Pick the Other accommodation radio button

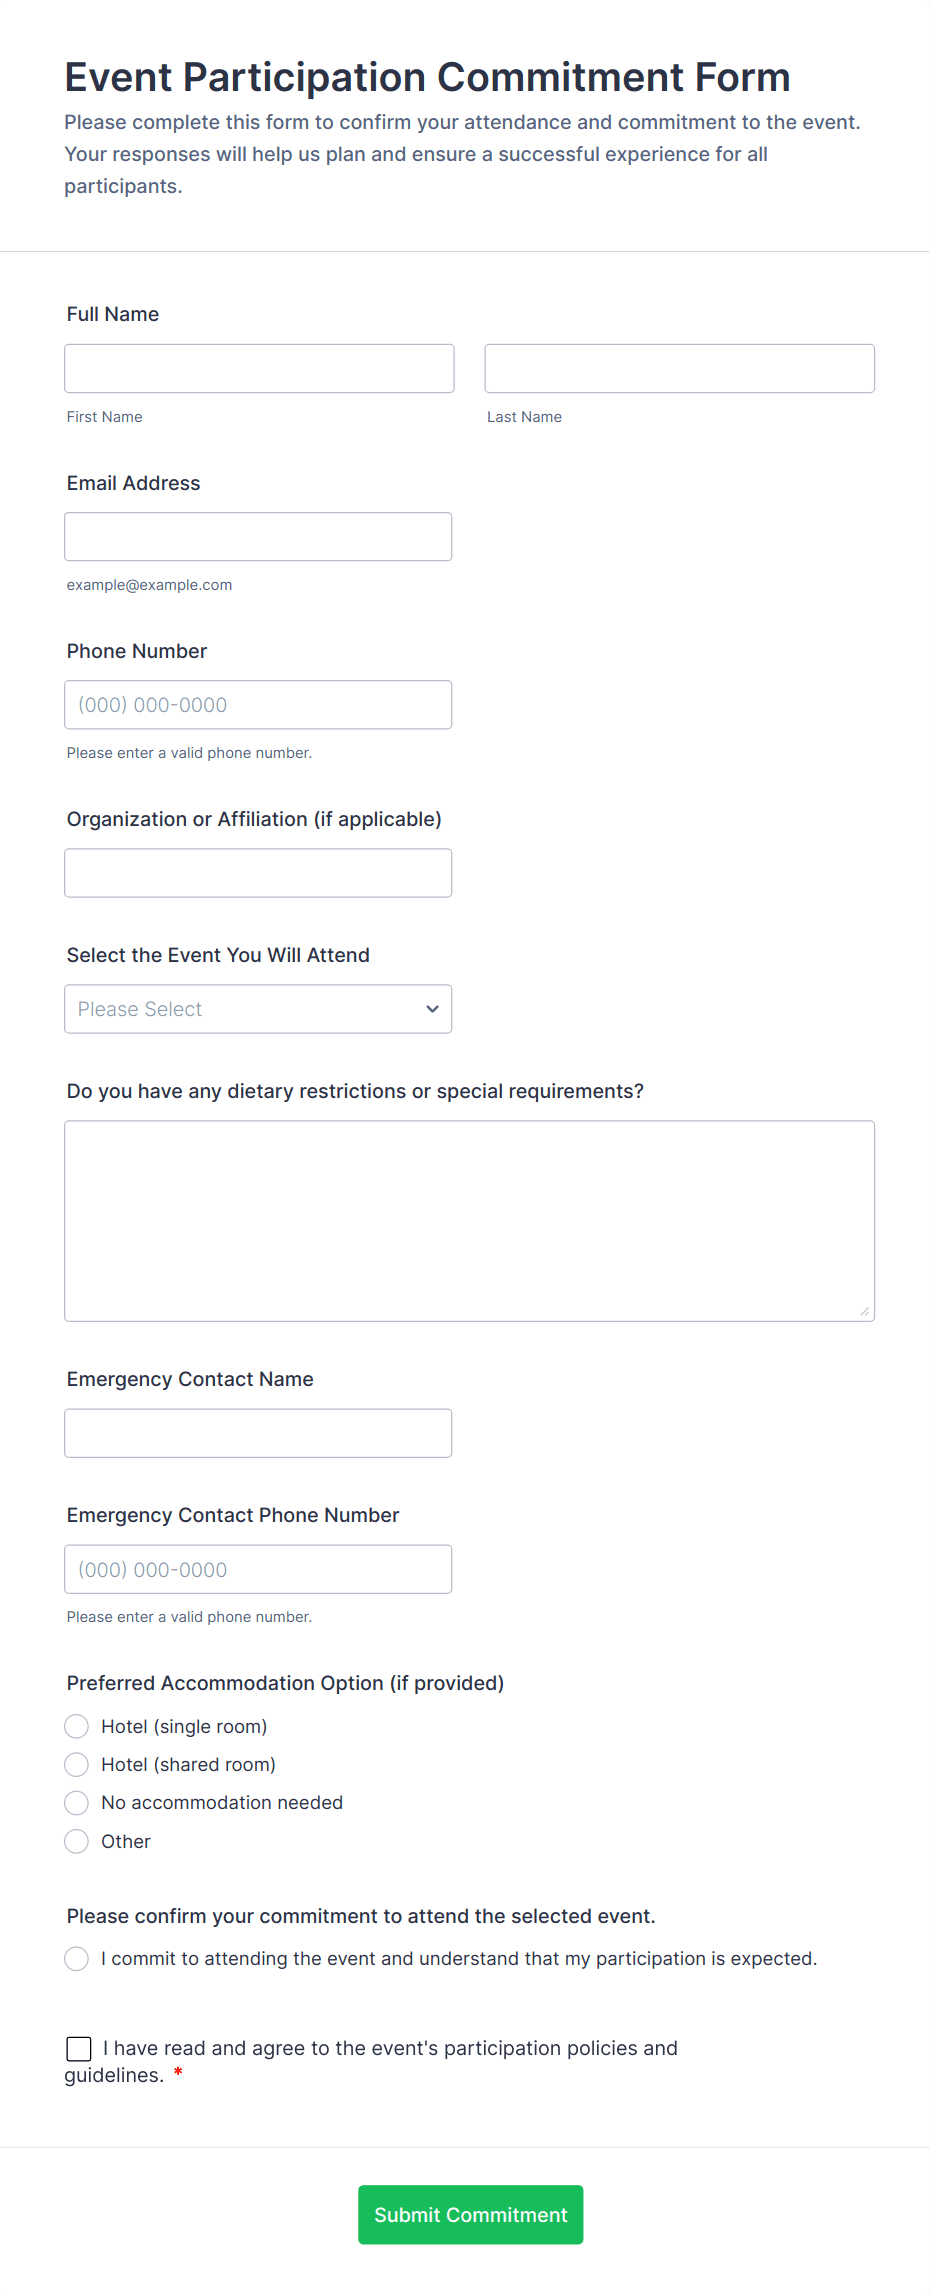[77, 1841]
